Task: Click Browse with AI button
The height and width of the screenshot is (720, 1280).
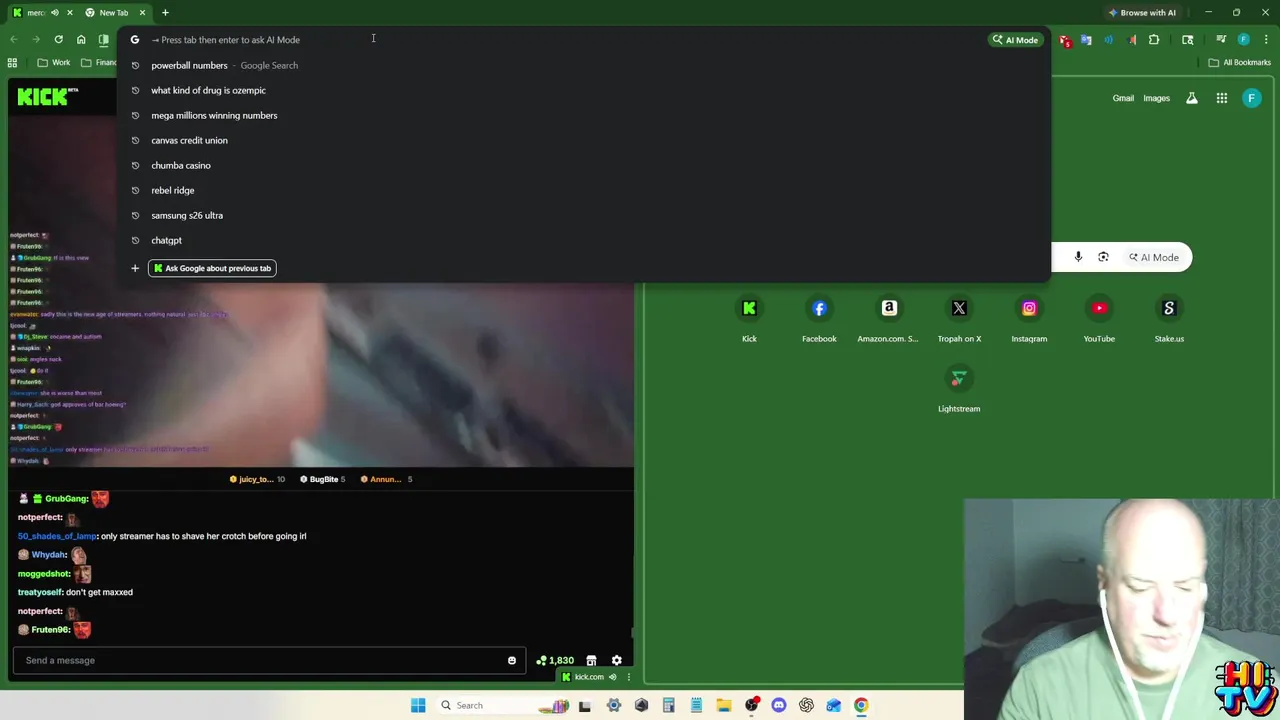Action: coord(1141,12)
